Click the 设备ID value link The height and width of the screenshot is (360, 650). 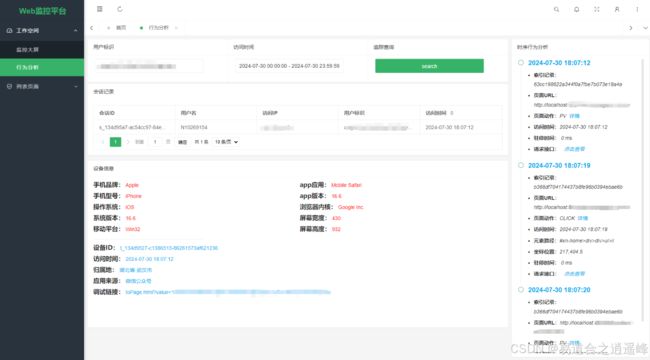(x=169, y=248)
